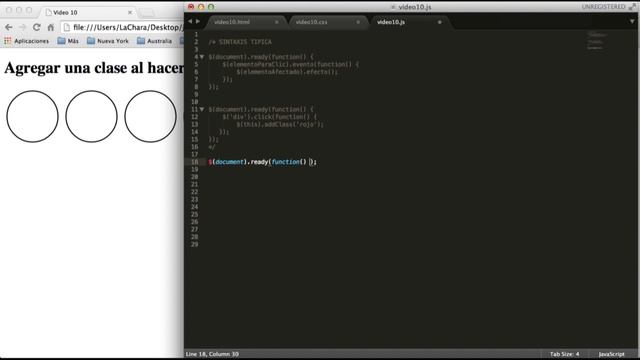Click the first circle on the page

pos(32,116)
